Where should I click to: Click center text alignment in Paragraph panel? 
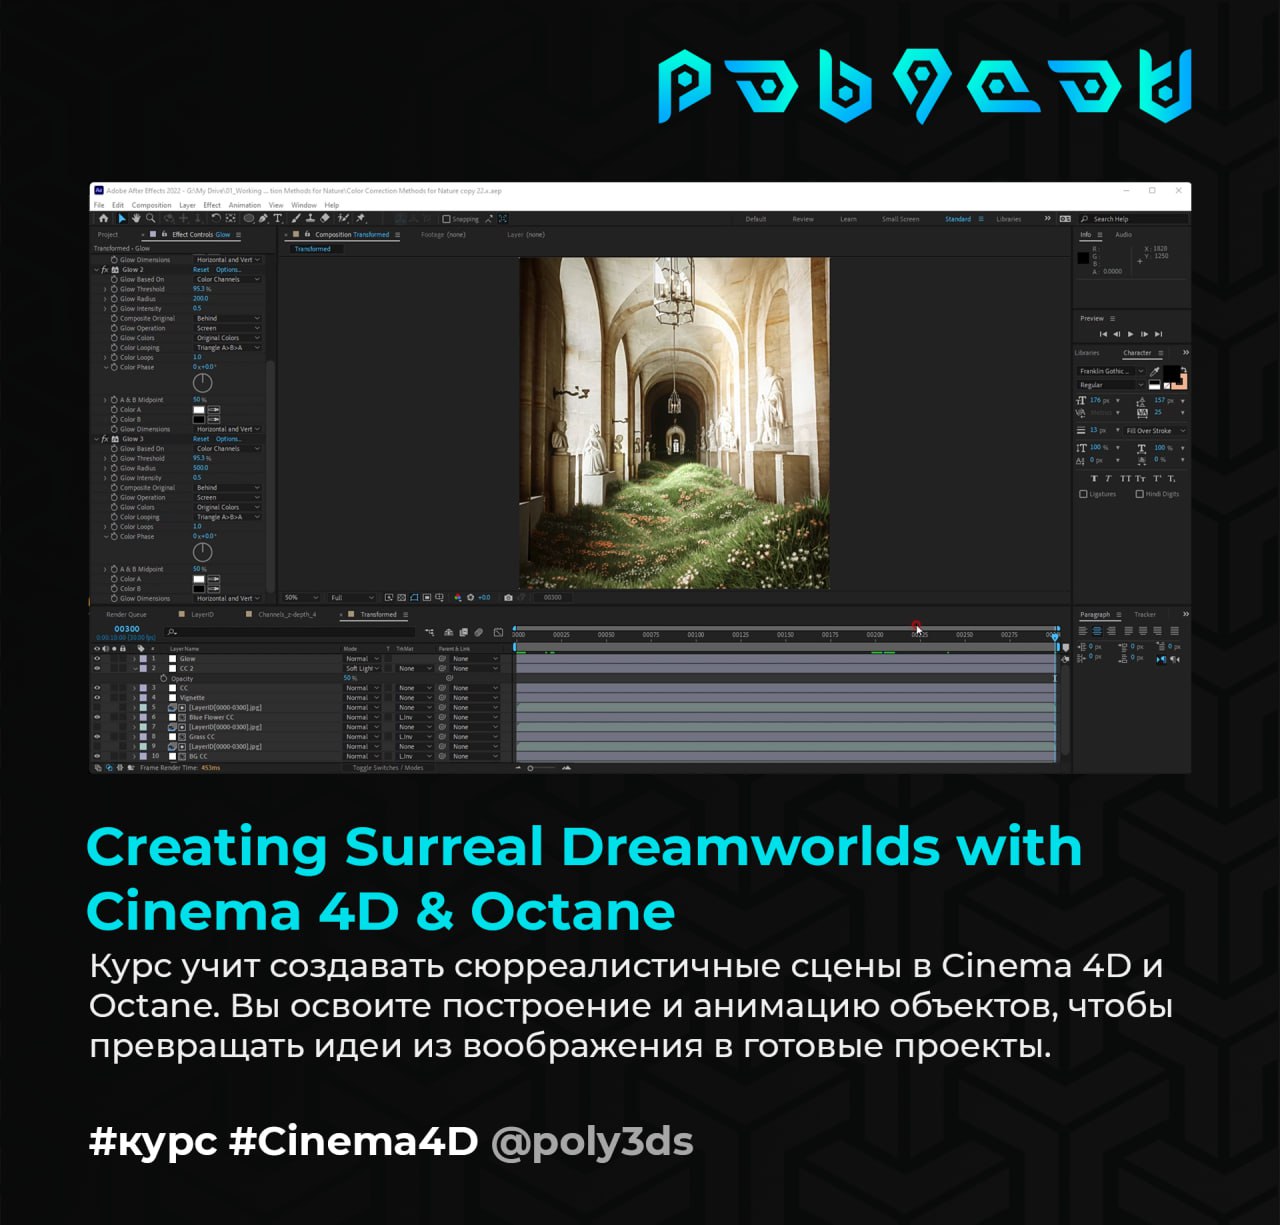pyautogui.click(x=1097, y=630)
